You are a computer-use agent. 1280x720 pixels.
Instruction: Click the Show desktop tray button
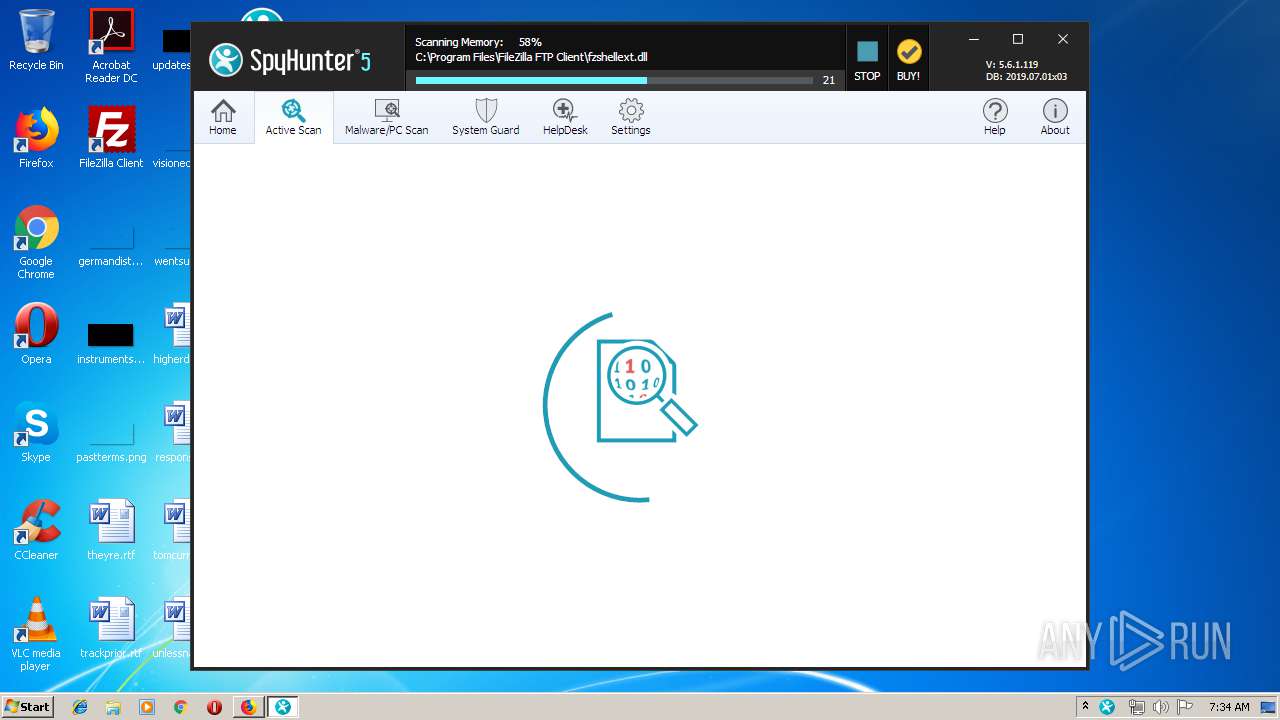[1270, 707]
